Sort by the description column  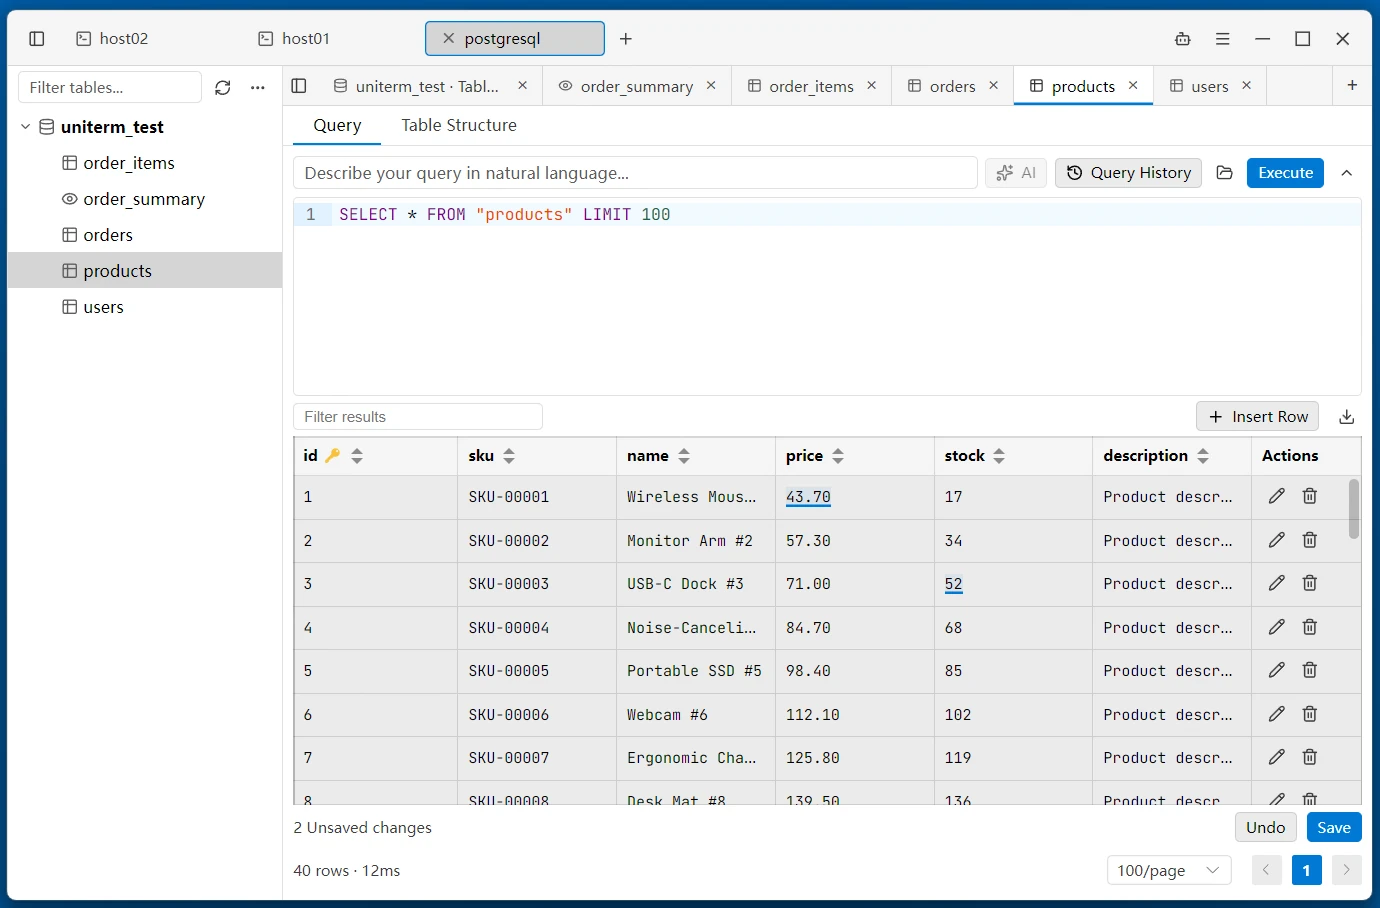point(1203,456)
